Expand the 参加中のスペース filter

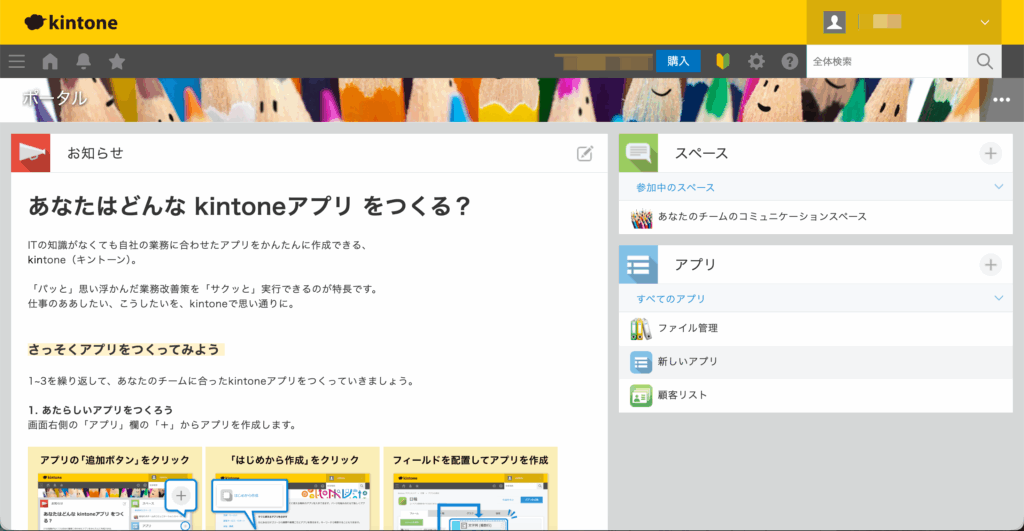[x=997, y=187]
